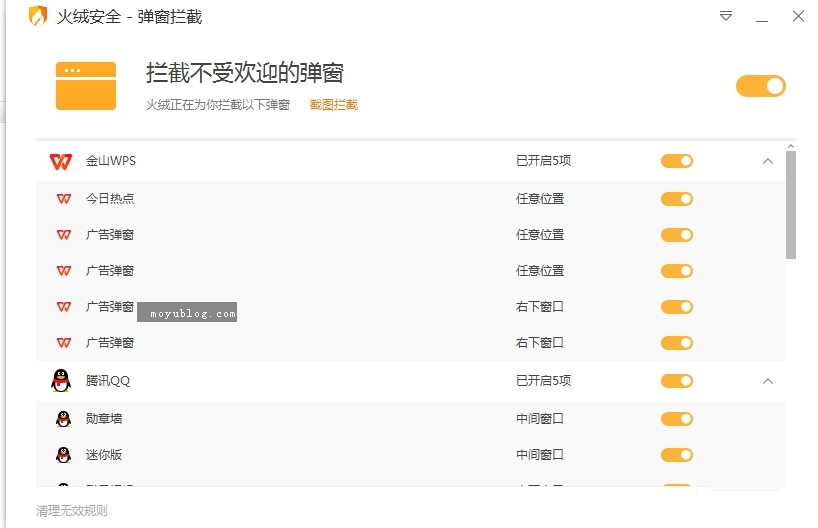Disable the 勋章墙 popup blocking
This screenshot has width=818, height=528.
click(677, 419)
